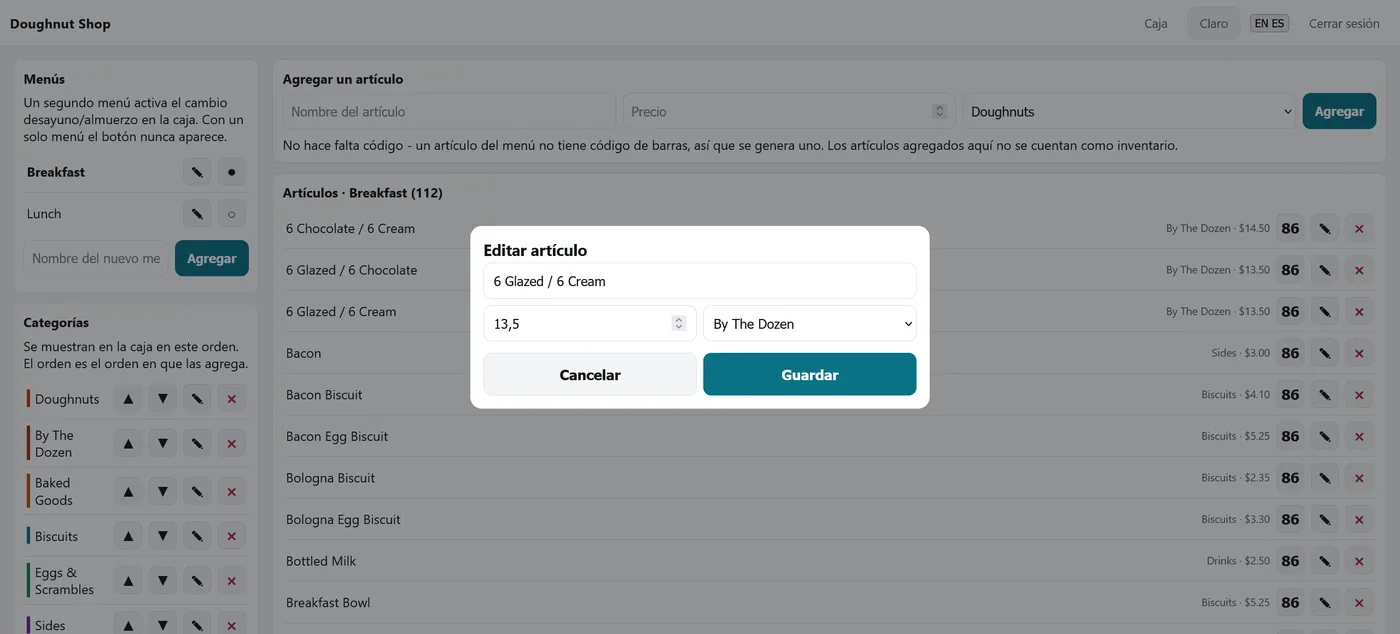The height and width of the screenshot is (634, 1400).
Task: Click Guardar to save the item
Action: (810, 375)
